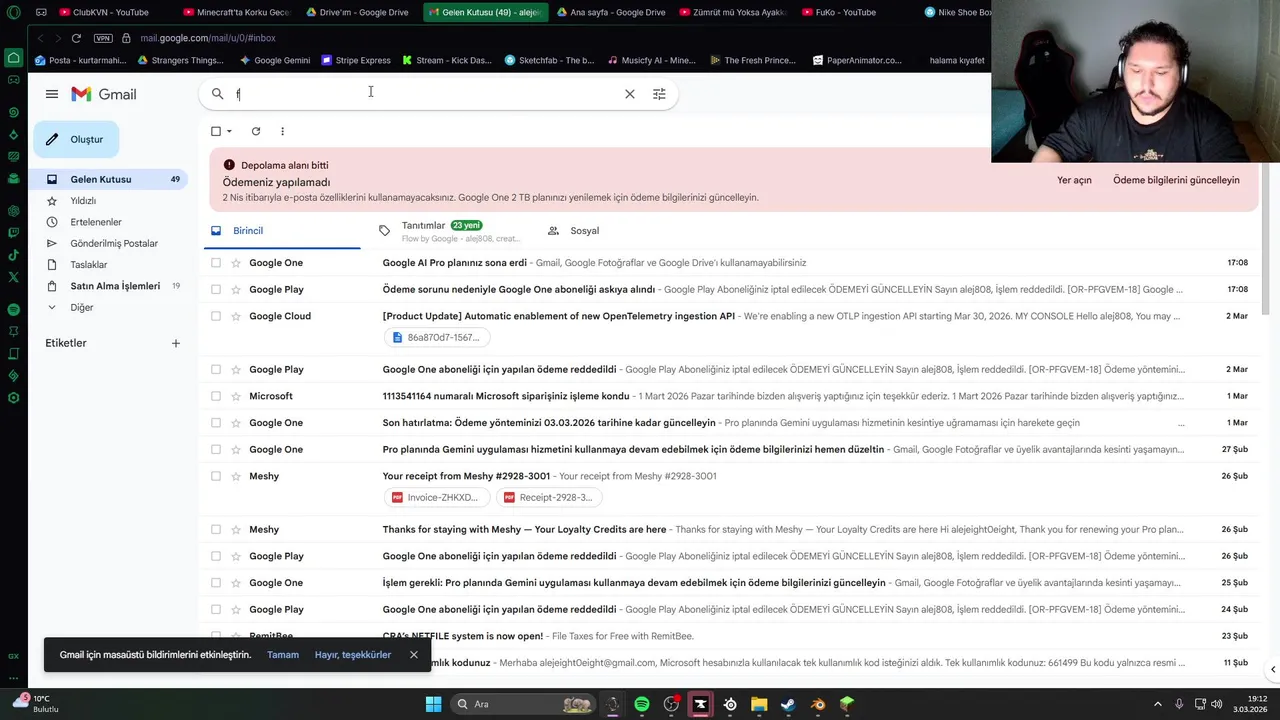Check the Google Cloud email checkbox
The height and width of the screenshot is (720, 1280).
216,316
